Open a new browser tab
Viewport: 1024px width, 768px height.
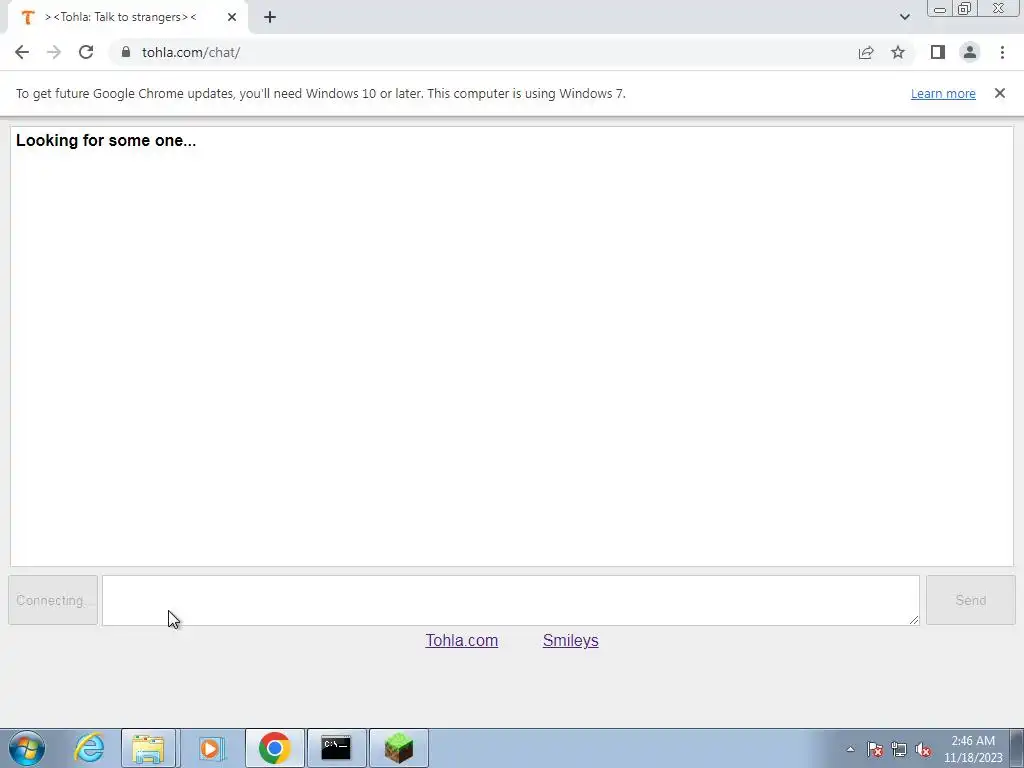coord(270,17)
